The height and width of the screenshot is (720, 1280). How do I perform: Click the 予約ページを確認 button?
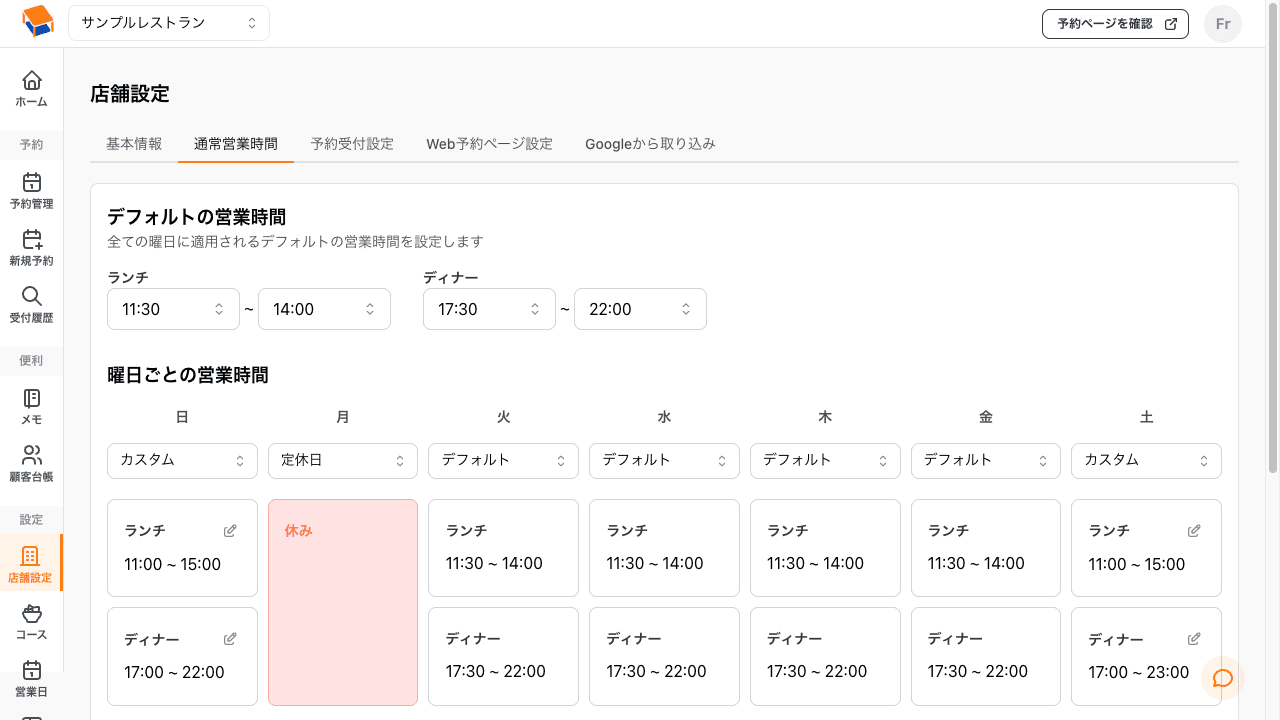1114,23
